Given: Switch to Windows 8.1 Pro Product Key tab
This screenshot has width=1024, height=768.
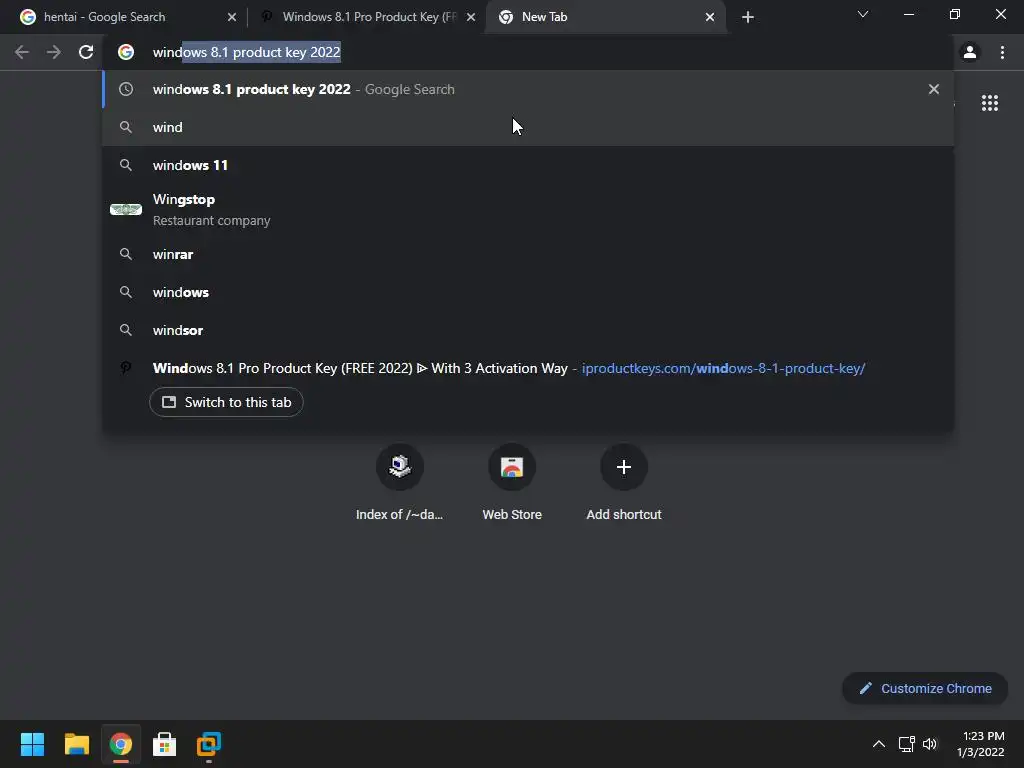Looking at the screenshot, I should pyautogui.click(x=367, y=17).
